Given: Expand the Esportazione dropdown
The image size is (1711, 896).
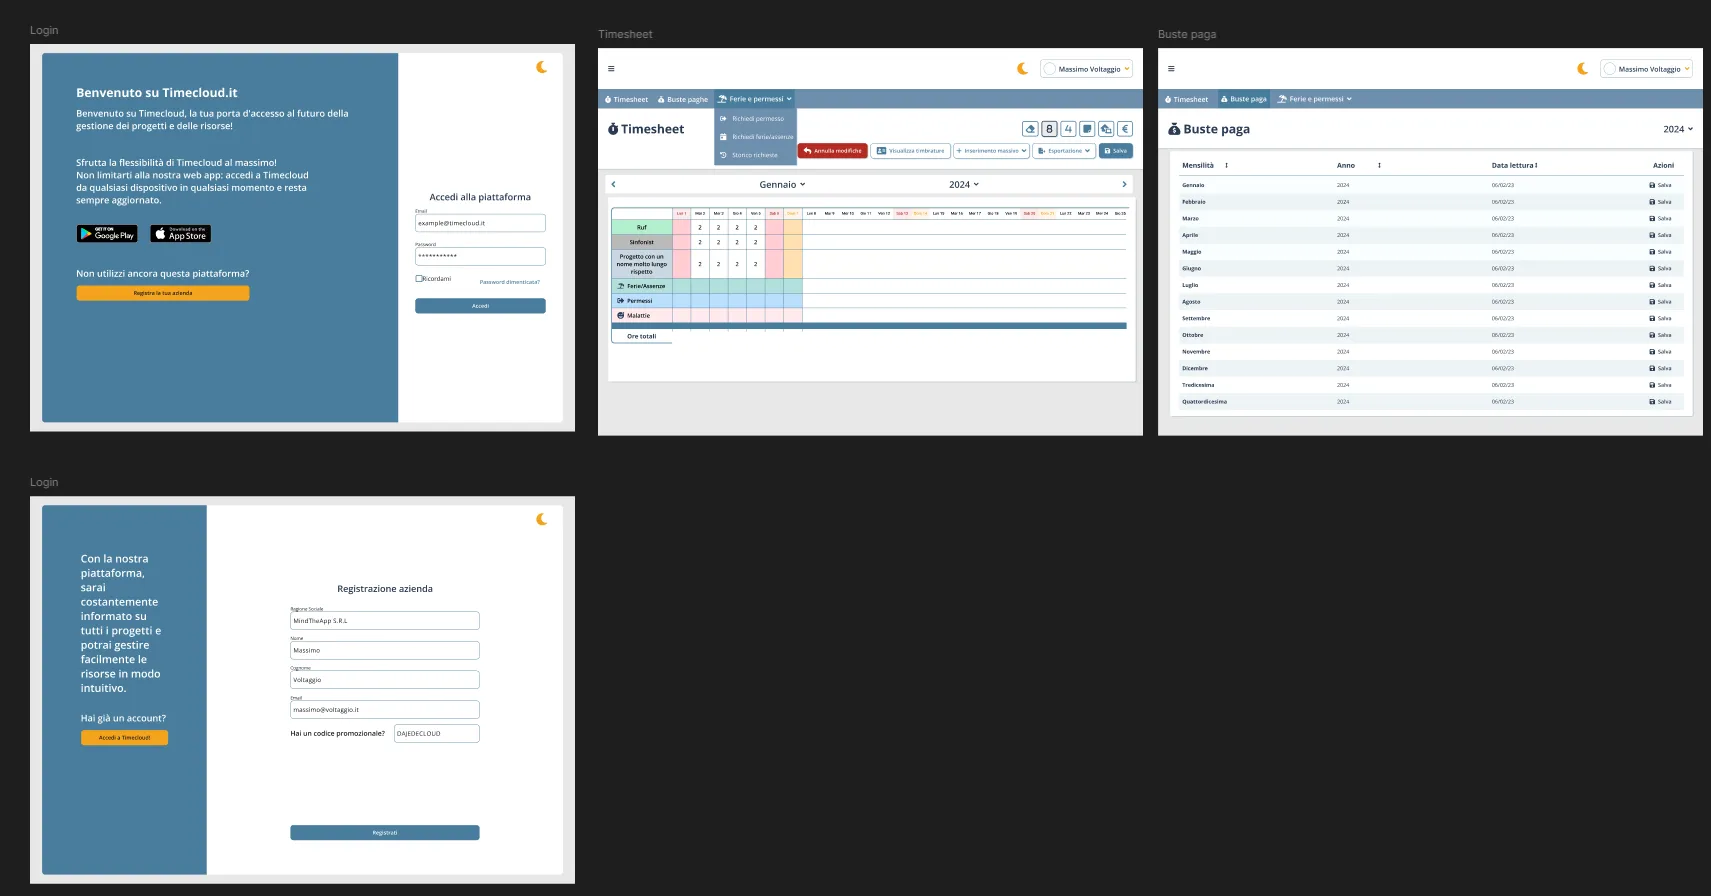Looking at the screenshot, I should [1064, 151].
